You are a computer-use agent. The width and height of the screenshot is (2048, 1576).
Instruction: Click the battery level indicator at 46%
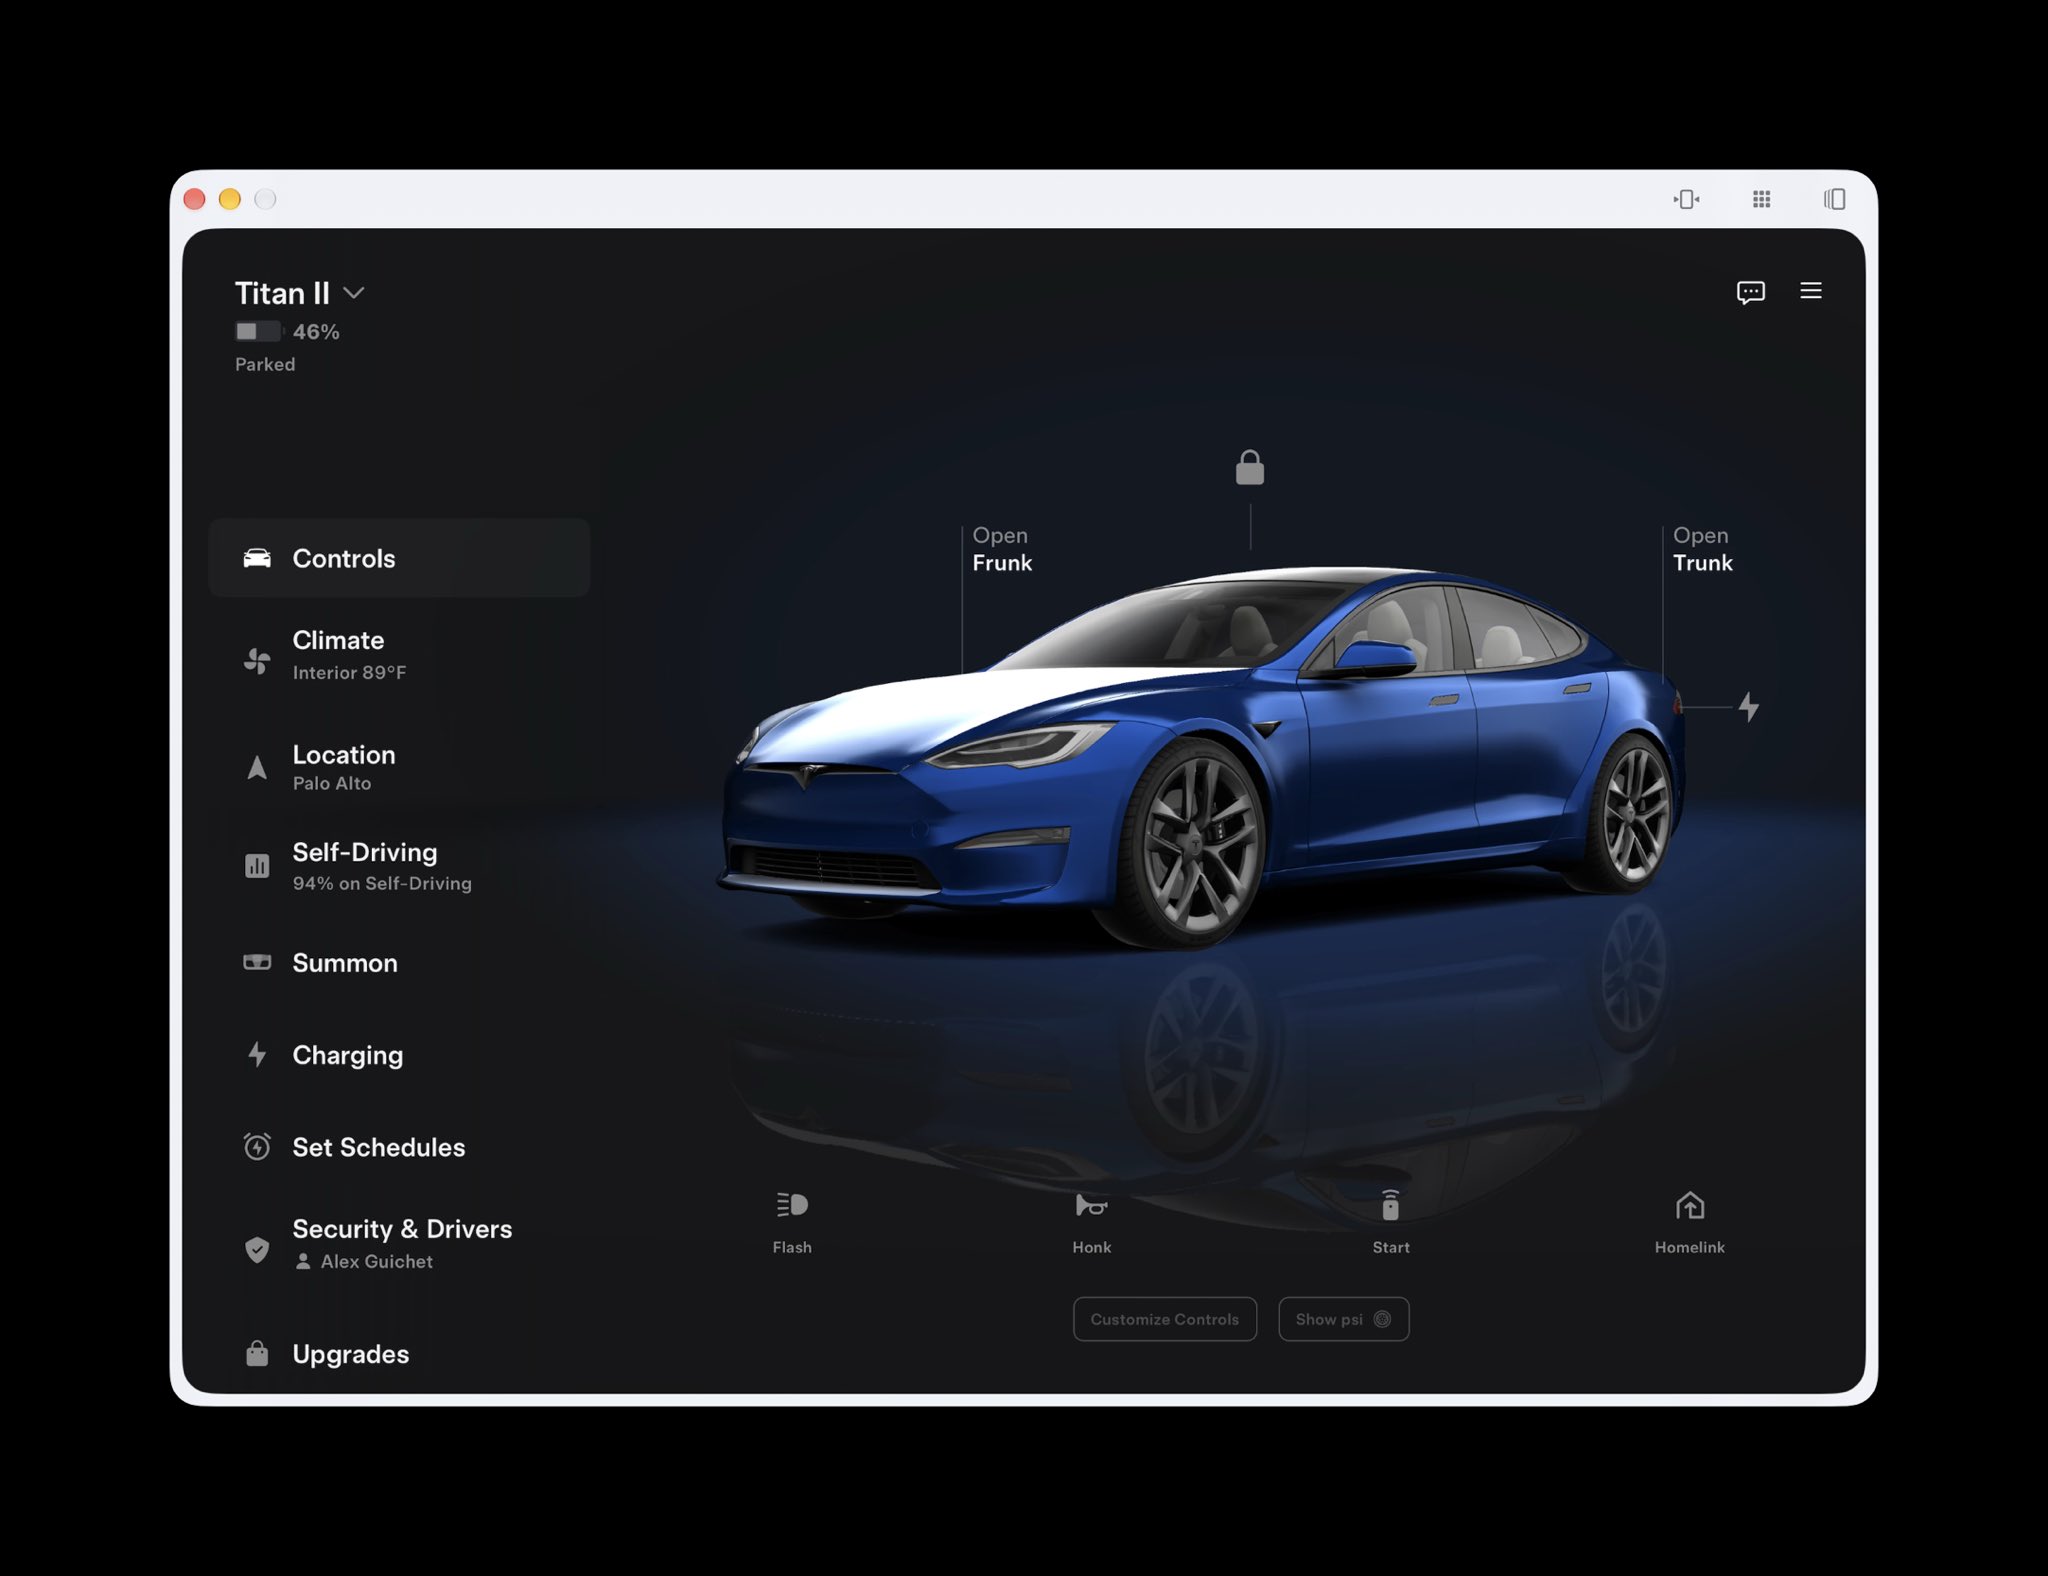click(287, 331)
